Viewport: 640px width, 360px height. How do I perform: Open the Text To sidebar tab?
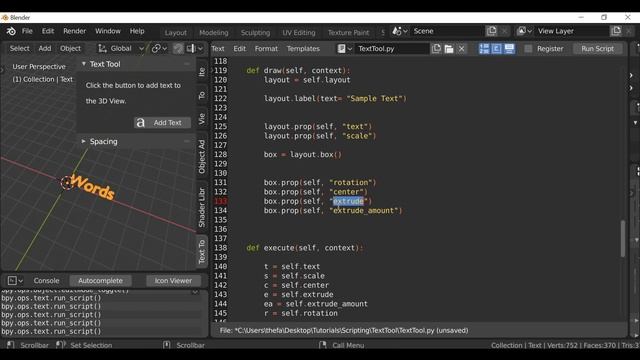point(202,252)
